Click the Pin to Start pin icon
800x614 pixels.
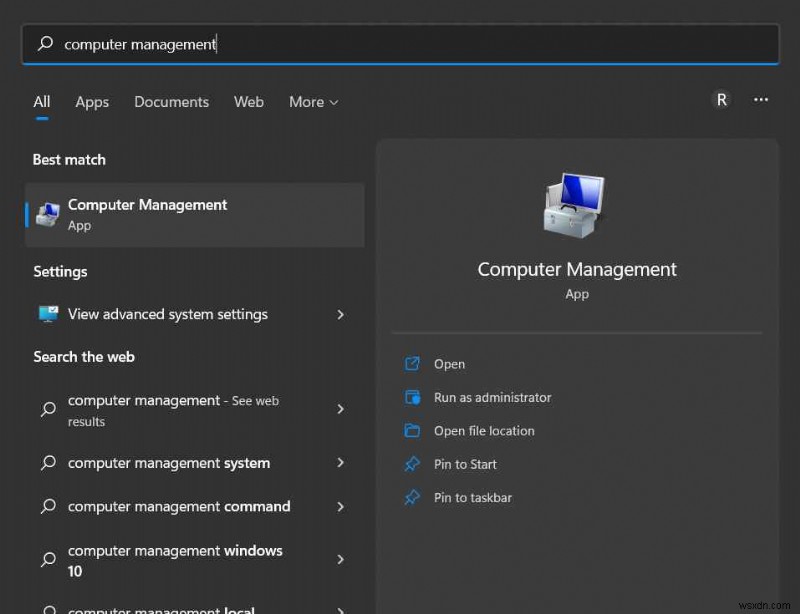[x=413, y=464]
